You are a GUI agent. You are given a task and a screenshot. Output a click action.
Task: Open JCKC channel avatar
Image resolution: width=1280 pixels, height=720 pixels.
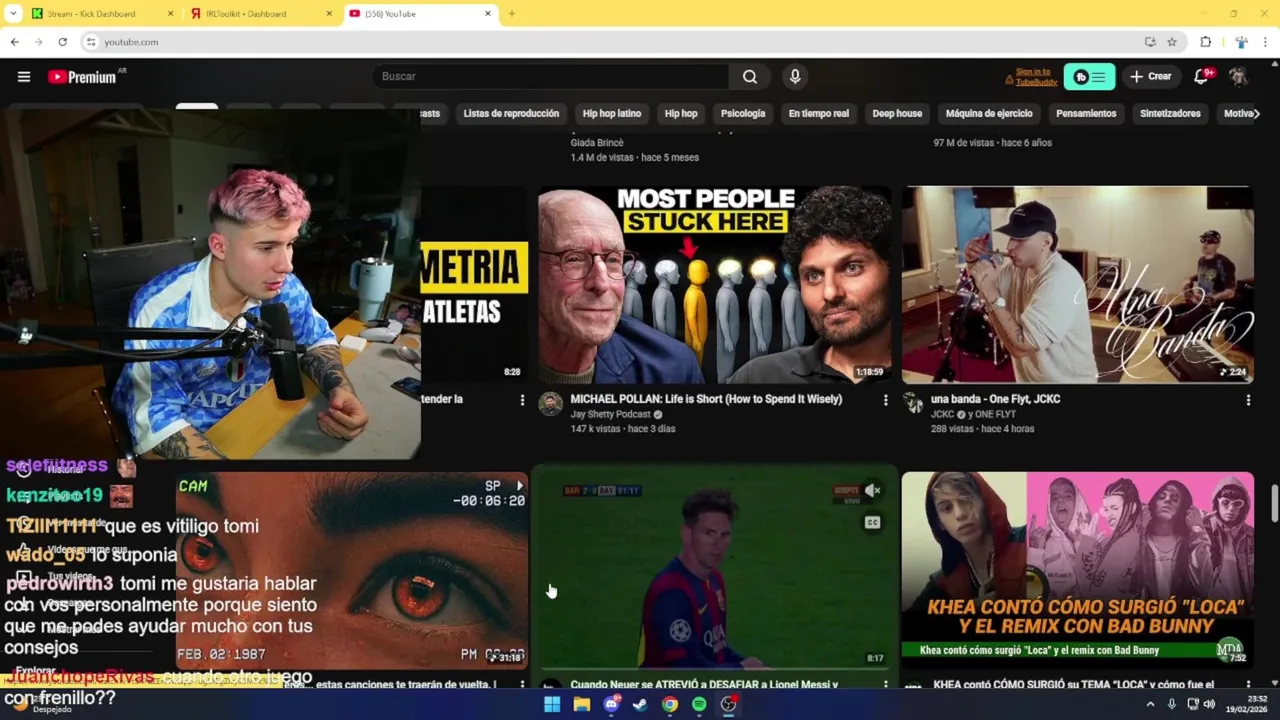913,403
